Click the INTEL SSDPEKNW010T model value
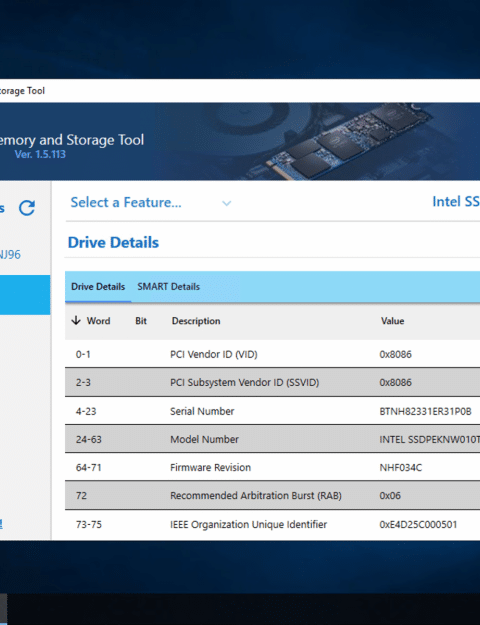This screenshot has height=625, width=480. point(430,439)
